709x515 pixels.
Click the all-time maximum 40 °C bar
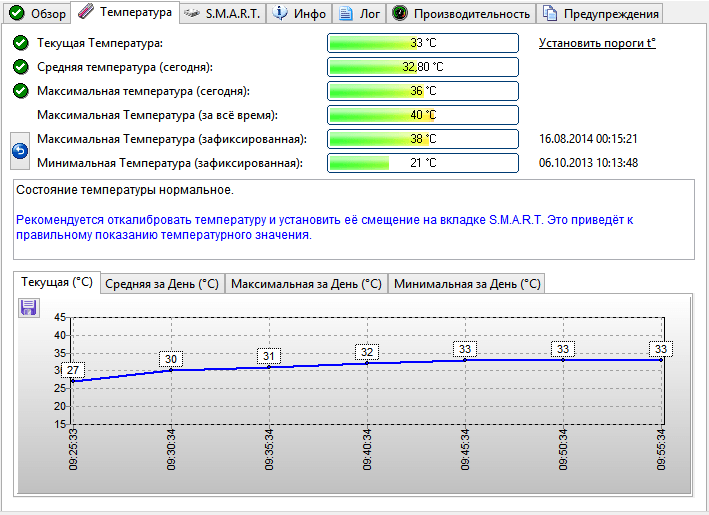click(x=423, y=115)
